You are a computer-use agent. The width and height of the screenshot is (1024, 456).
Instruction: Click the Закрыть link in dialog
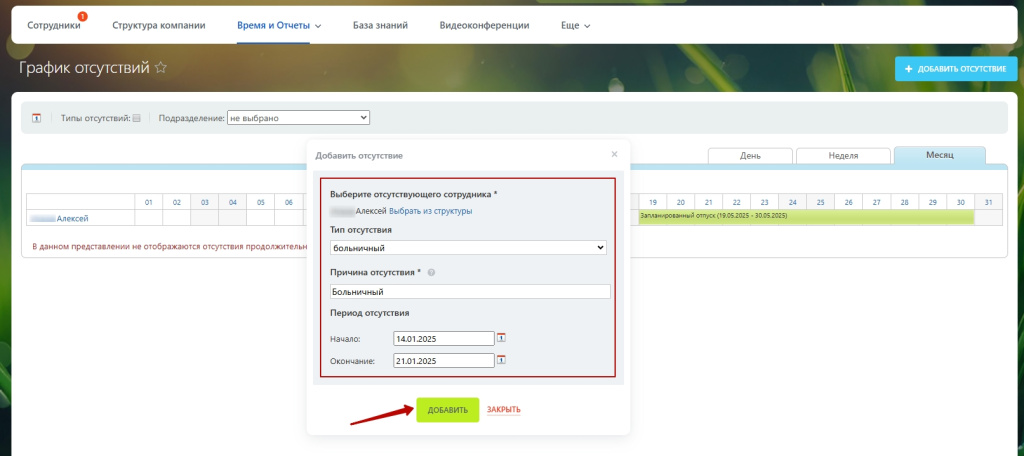click(x=503, y=410)
